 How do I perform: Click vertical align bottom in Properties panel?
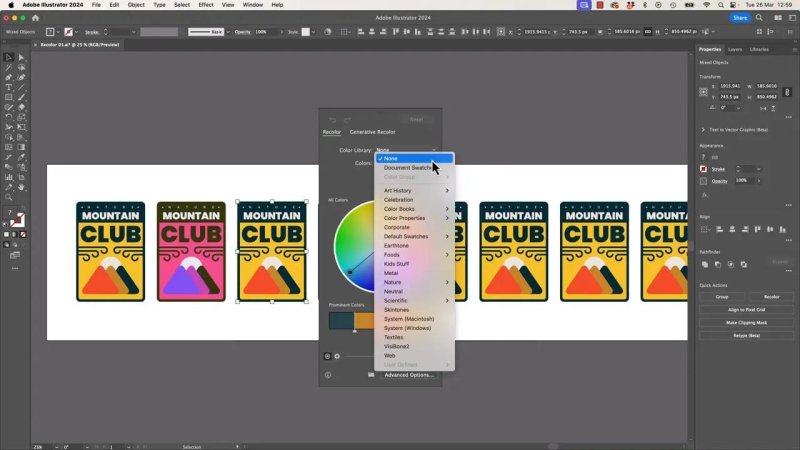[783, 230]
